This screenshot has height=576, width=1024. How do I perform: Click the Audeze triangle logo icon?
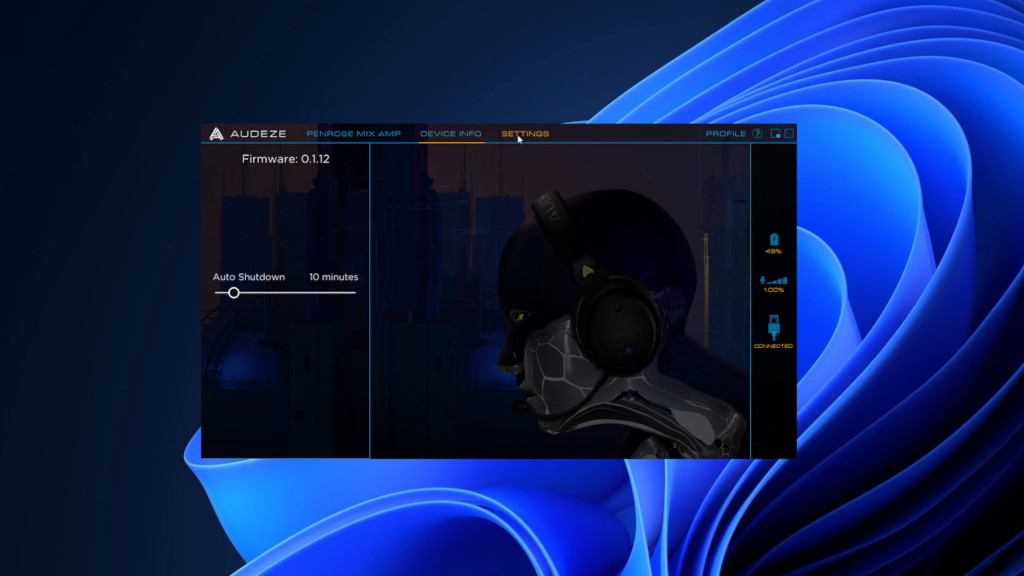point(216,134)
